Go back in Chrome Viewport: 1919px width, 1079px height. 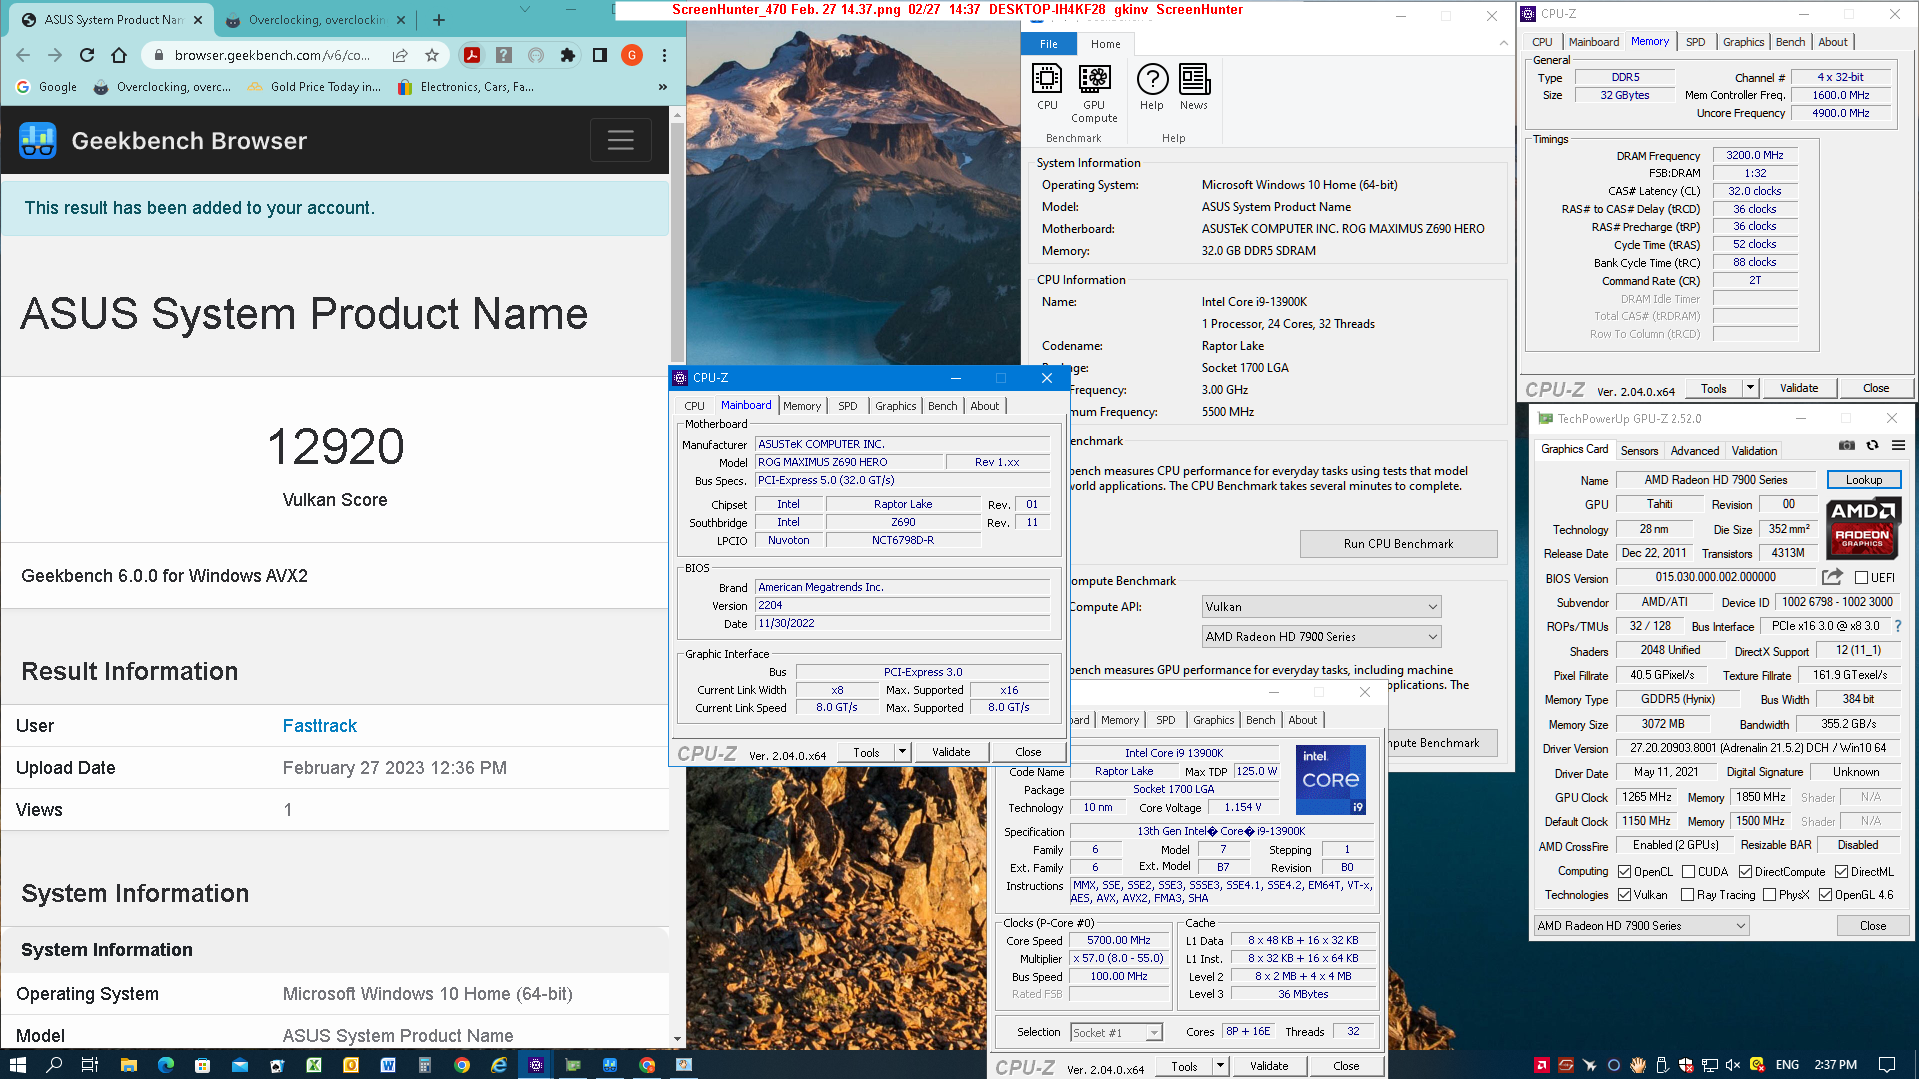tap(23, 55)
